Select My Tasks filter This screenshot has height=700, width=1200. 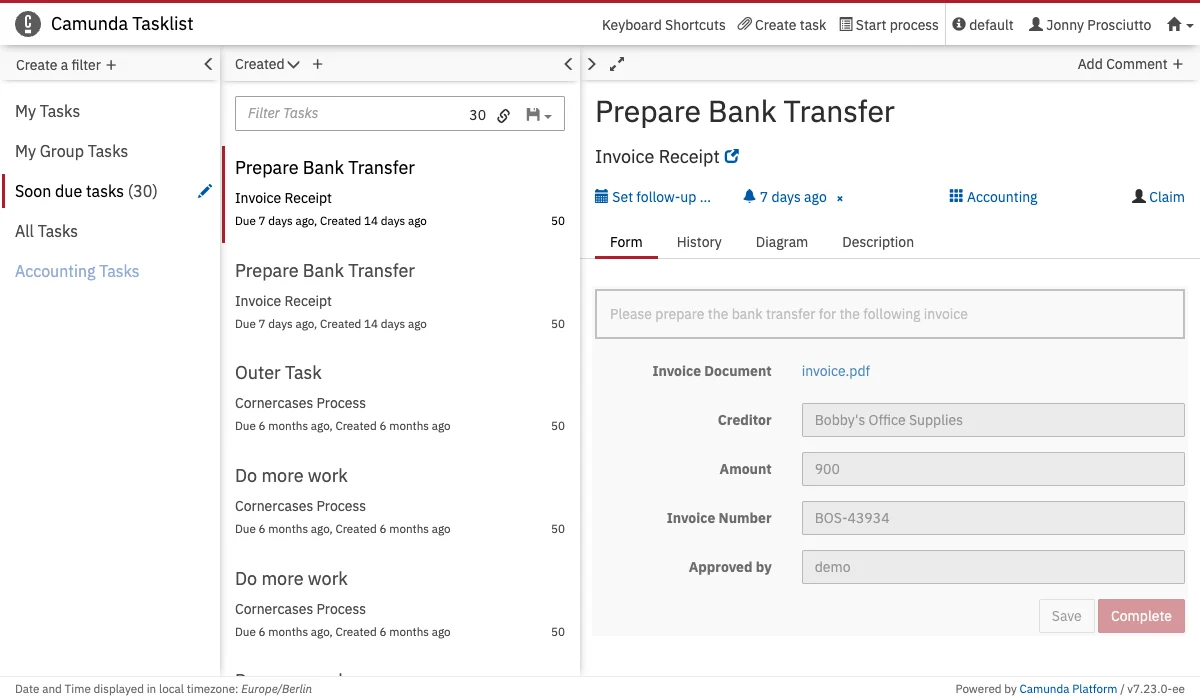point(47,111)
